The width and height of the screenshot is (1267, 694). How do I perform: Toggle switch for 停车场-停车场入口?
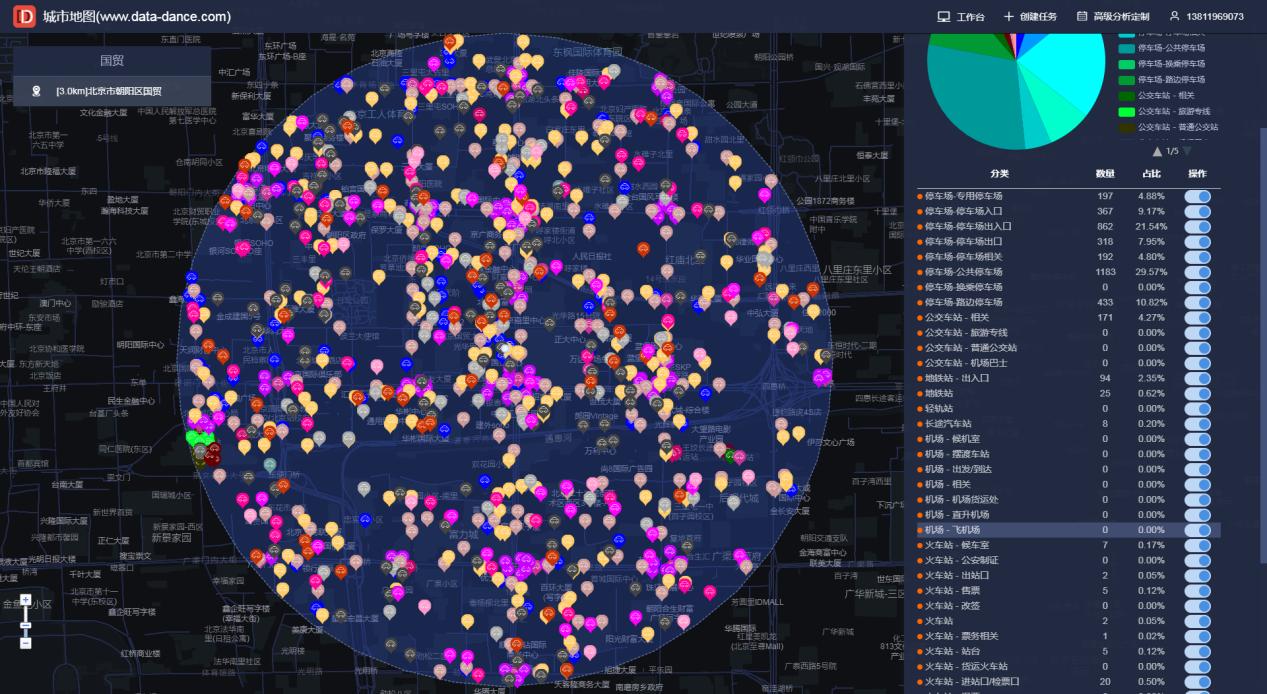1197,211
